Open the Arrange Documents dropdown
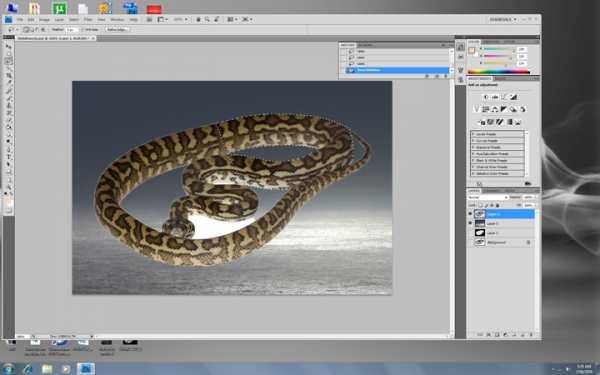Screen dimensions: 600x375 [x=232, y=19]
